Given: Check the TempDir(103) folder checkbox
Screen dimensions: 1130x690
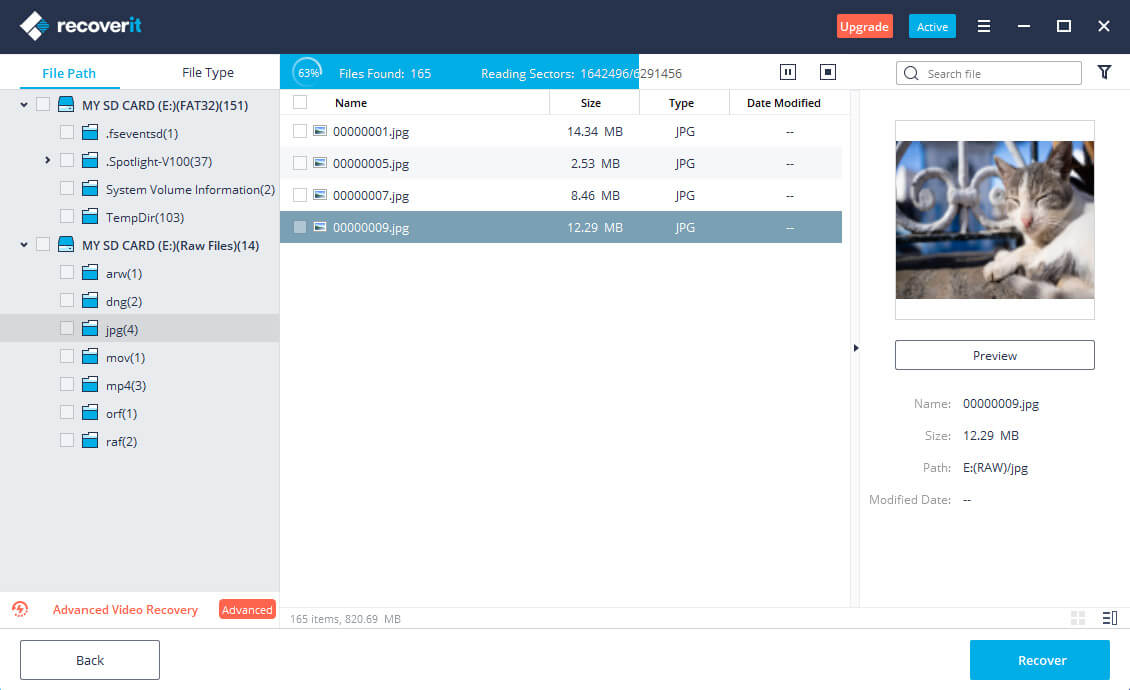Looking at the screenshot, I should [x=67, y=217].
